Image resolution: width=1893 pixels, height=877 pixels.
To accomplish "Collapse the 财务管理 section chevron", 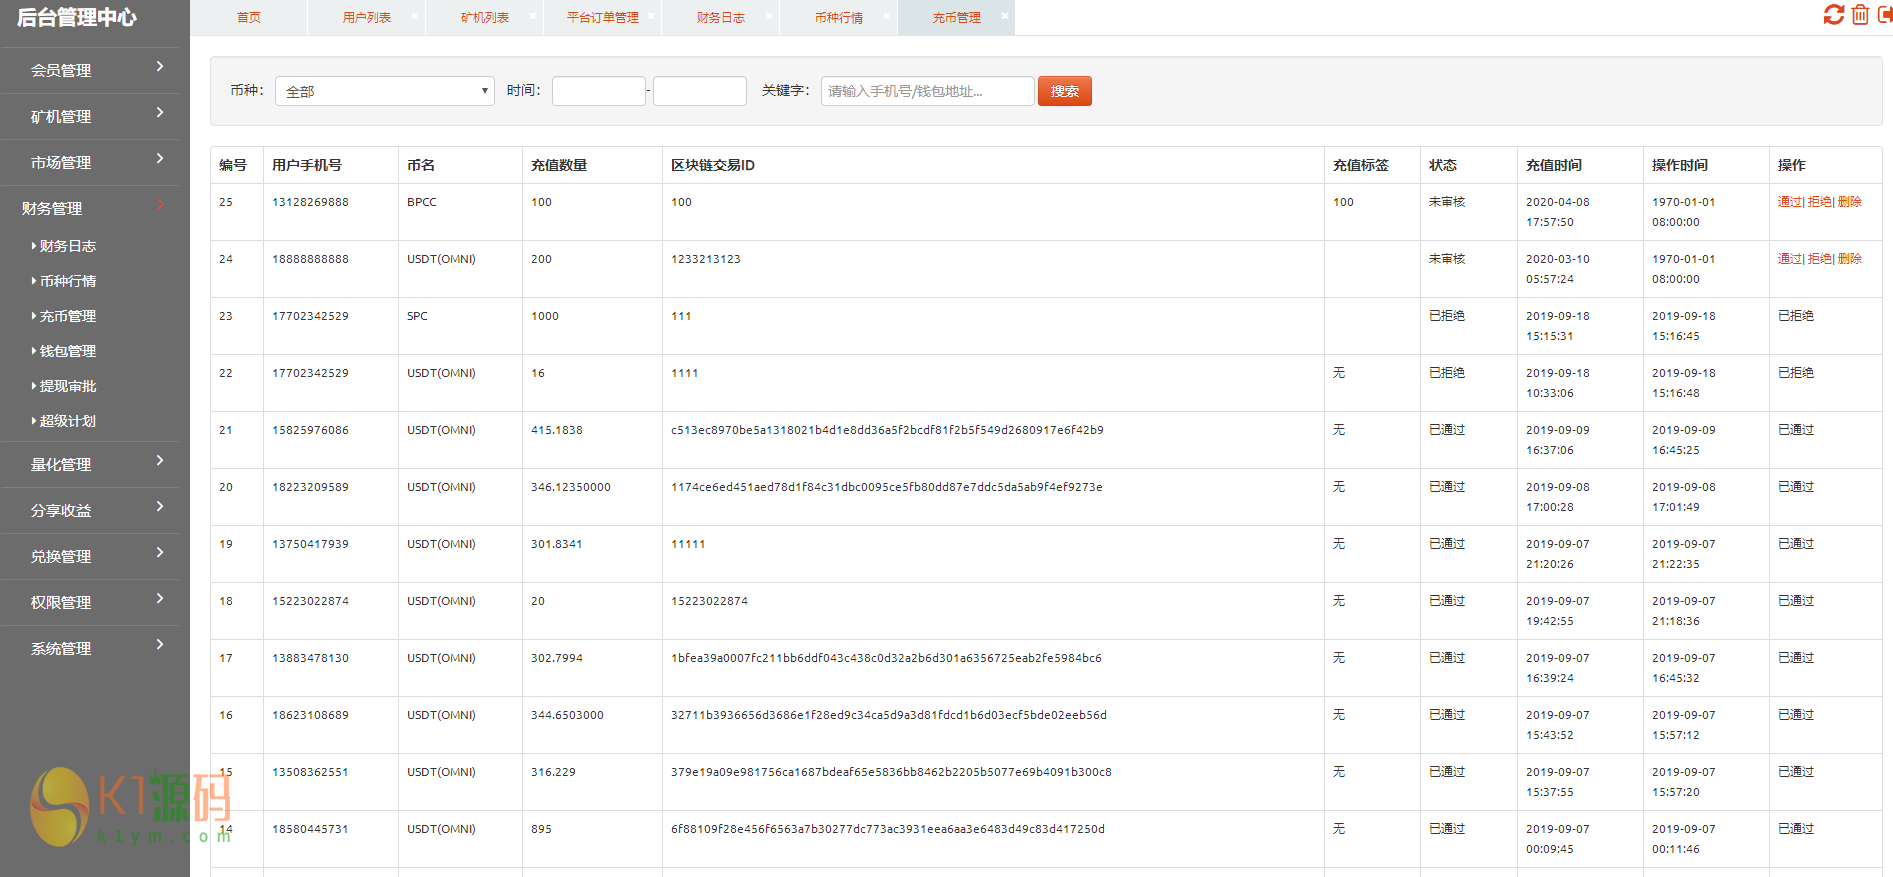I will click(160, 205).
